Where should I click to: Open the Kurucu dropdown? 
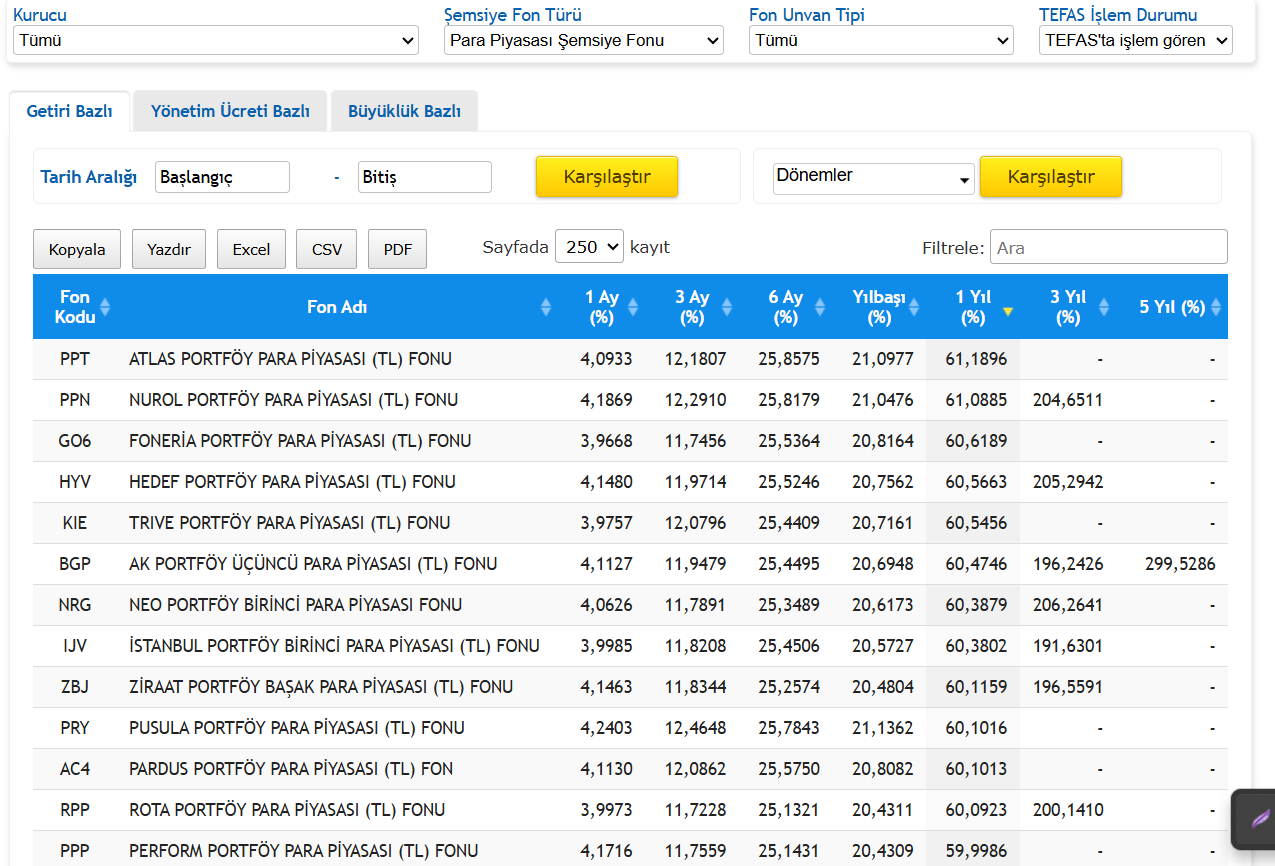click(x=216, y=41)
